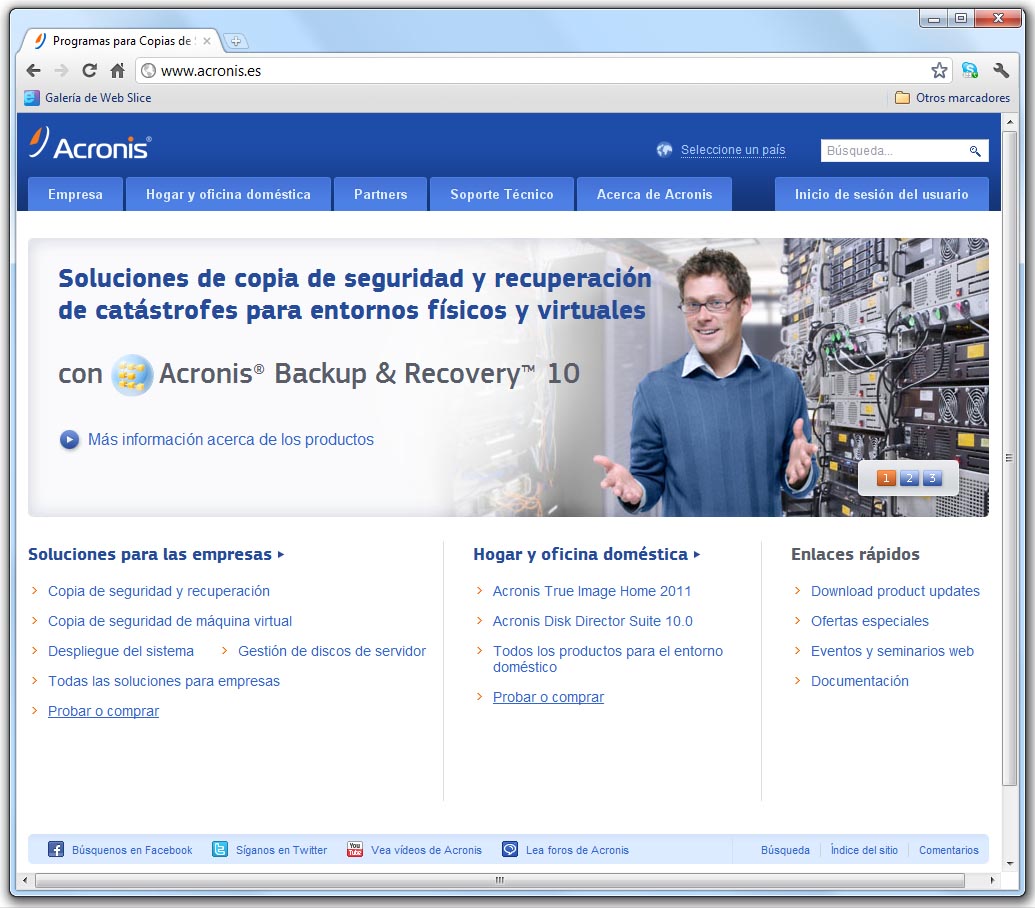
Task: Open Índice del sitio link
Action: pyautogui.click(x=864, y=850)
